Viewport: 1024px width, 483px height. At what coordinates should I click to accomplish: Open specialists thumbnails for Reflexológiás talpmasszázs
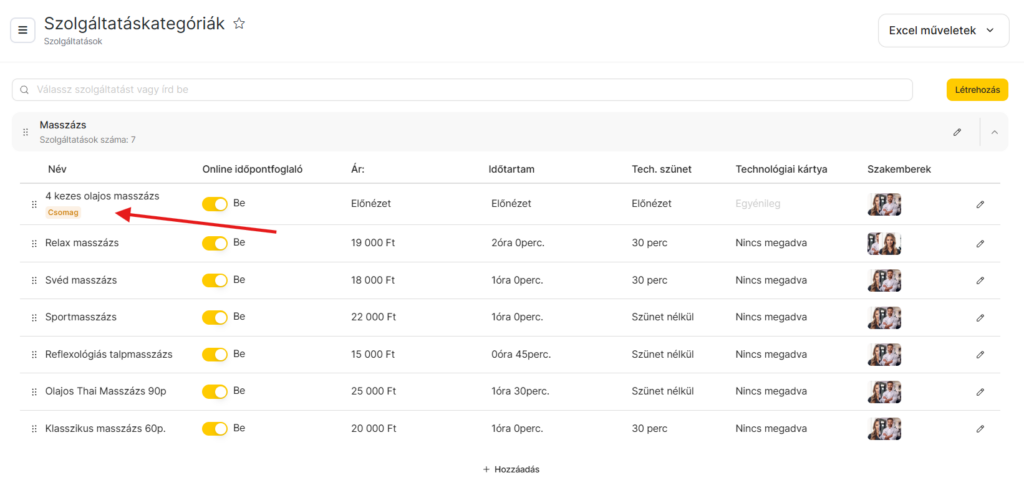pos(884,354)
